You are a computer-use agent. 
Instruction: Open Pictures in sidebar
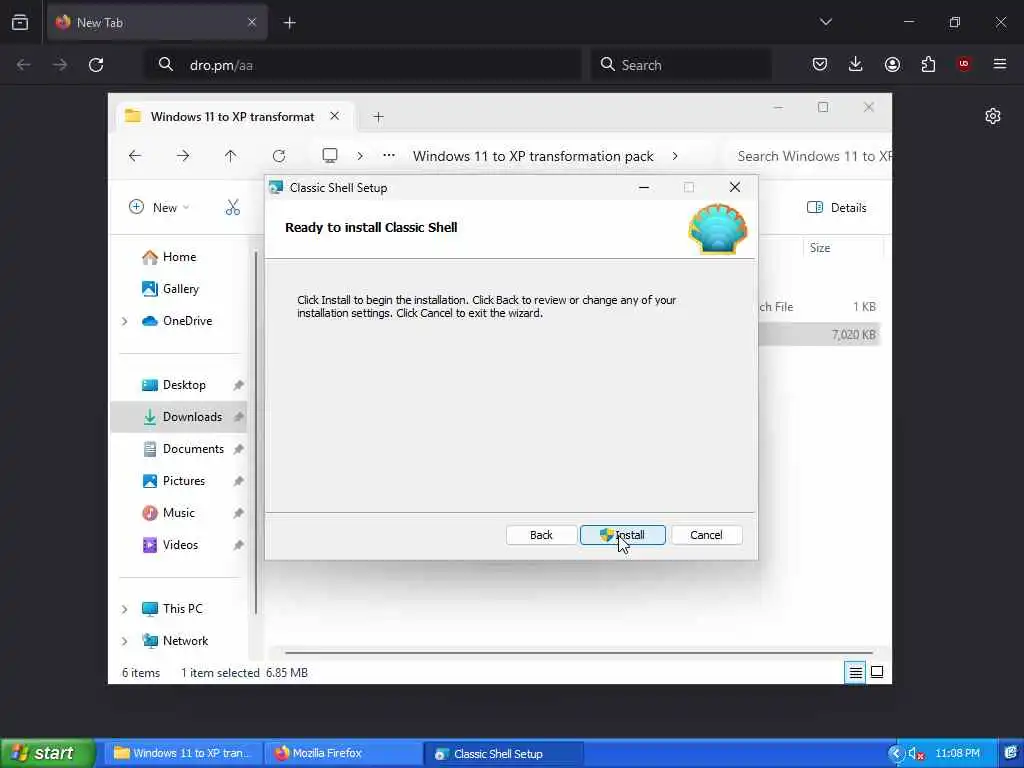tap(184, 481)
